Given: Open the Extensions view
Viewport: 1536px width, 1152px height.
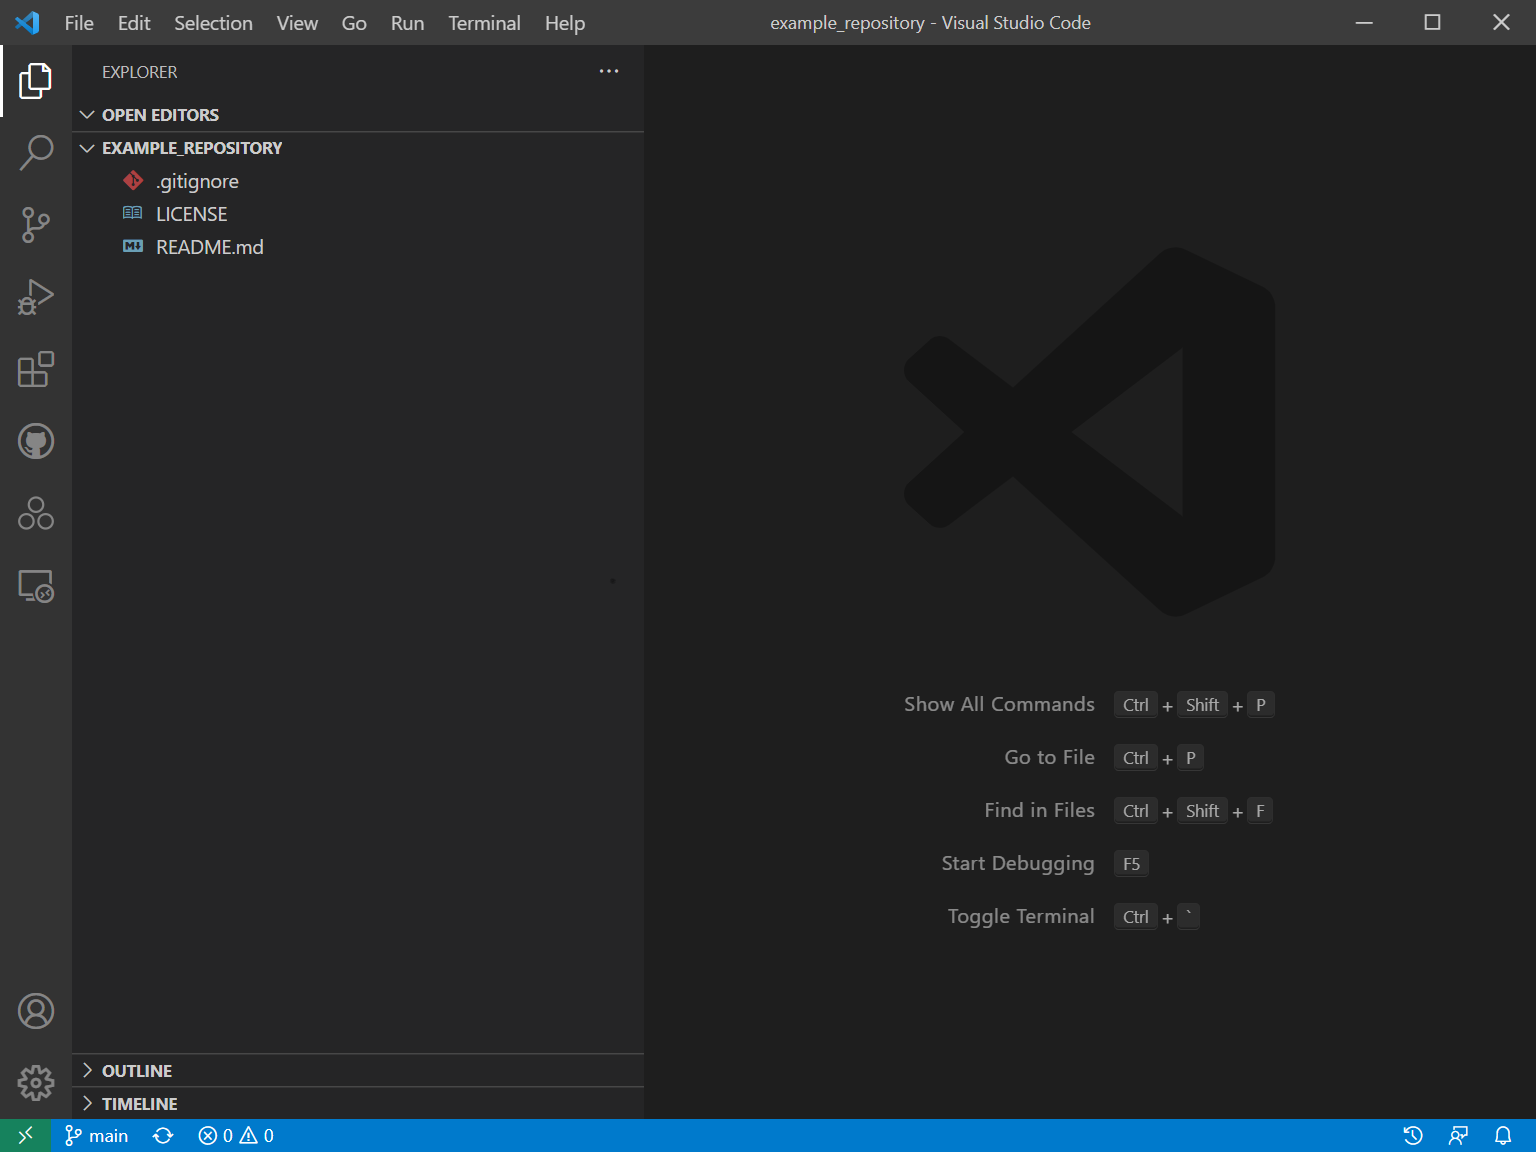Looking at the screenshot, I should click(x=36, y=369).
